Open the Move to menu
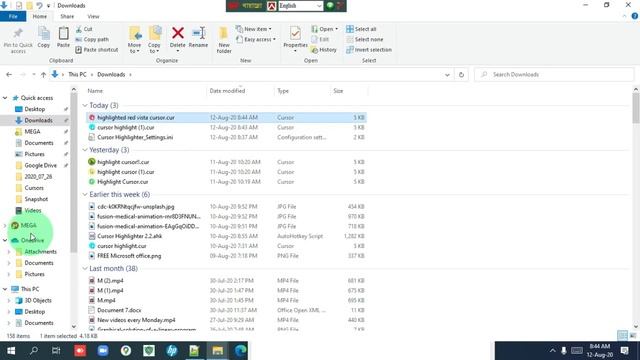Screen dimensions: 640x360 pyautogui.click(x=134, y=40)
